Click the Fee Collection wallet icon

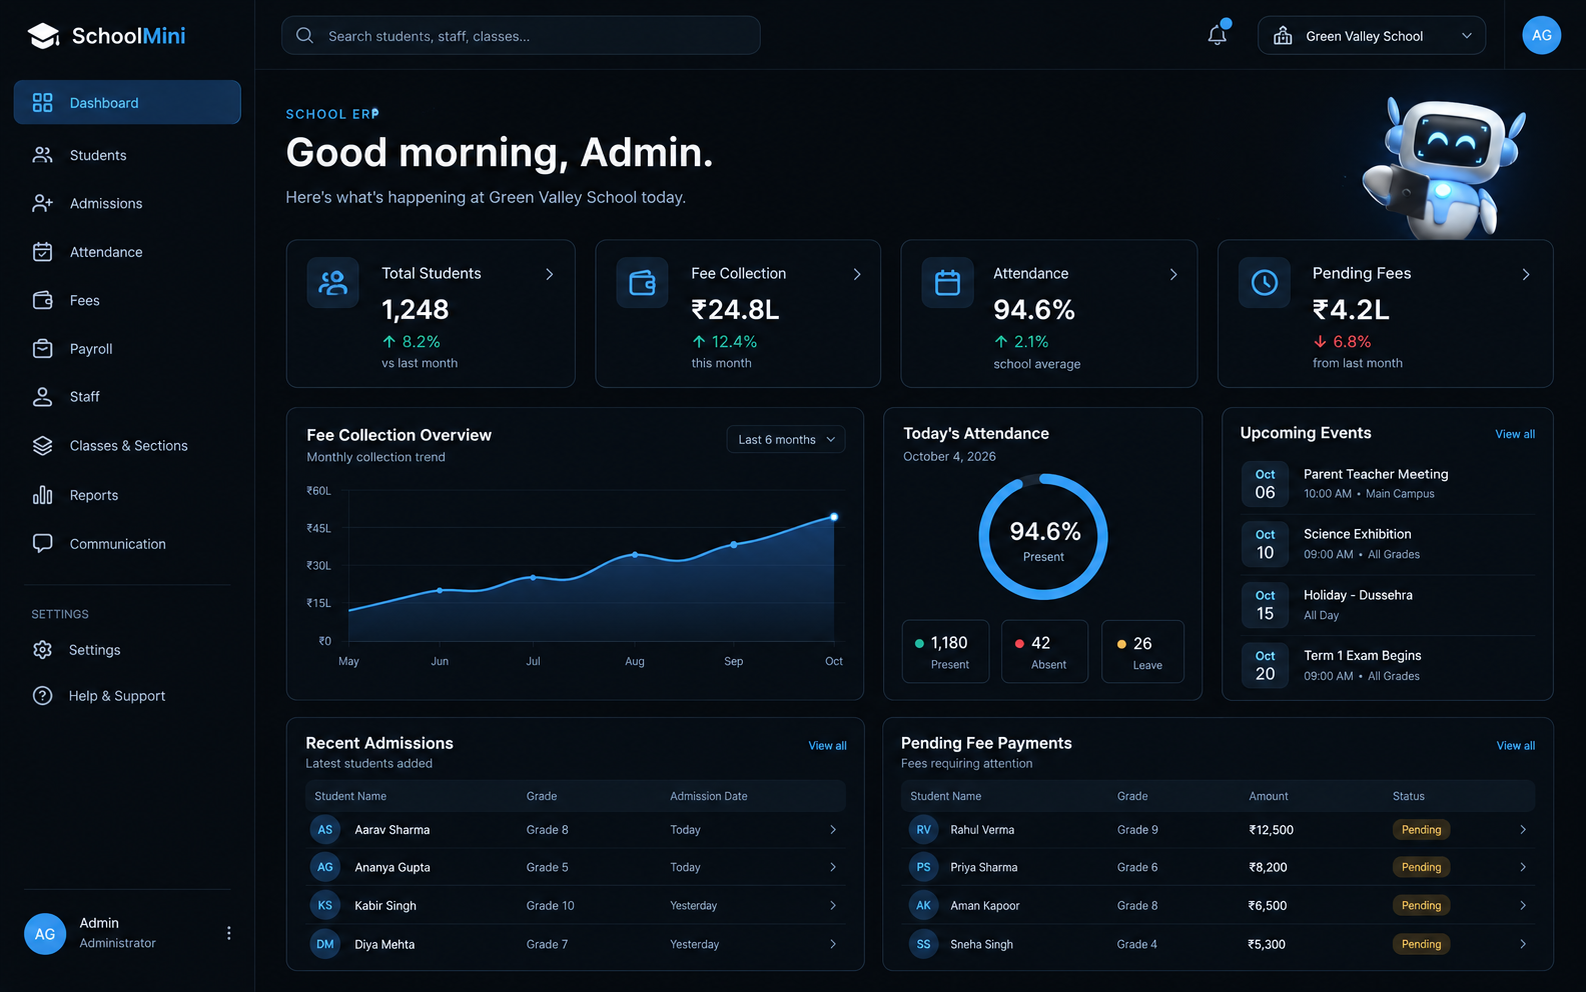pyautogui.click(x=642, y=283)
